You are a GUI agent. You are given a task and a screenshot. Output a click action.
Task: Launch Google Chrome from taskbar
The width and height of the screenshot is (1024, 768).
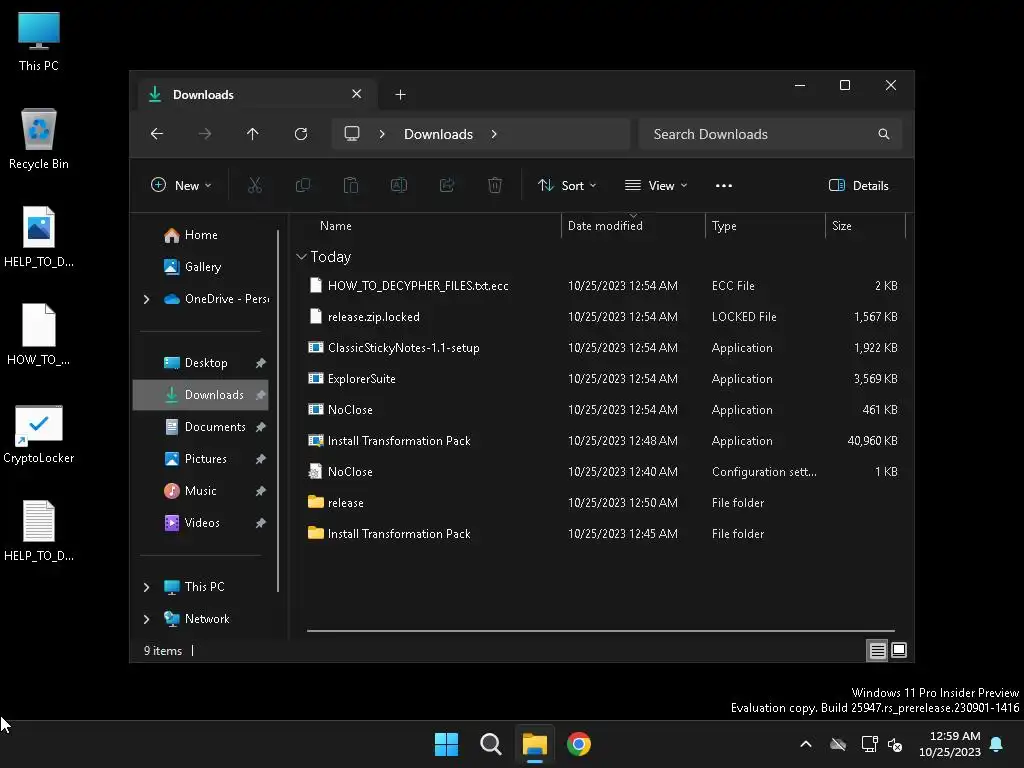(x=579, y=744)
